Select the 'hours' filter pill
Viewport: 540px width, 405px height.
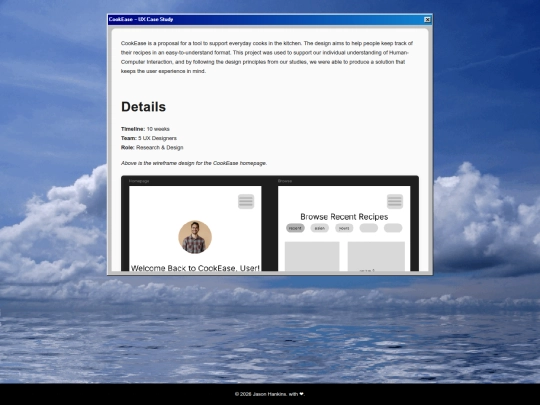click(344, 228)
